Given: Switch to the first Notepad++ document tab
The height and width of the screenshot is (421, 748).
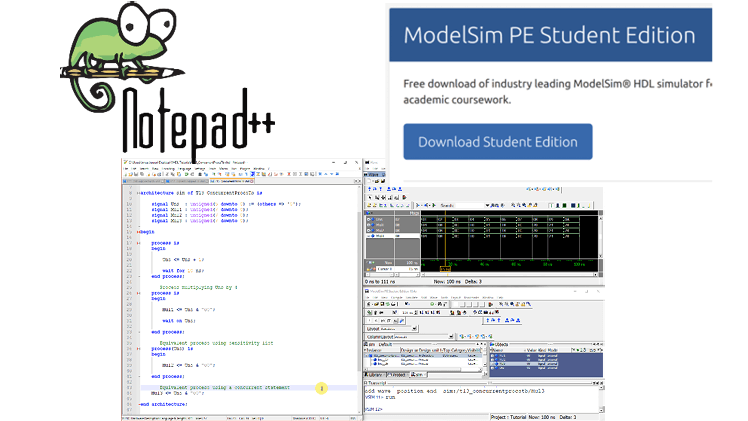Looking at the screenshot, I should tap(143, 181).
